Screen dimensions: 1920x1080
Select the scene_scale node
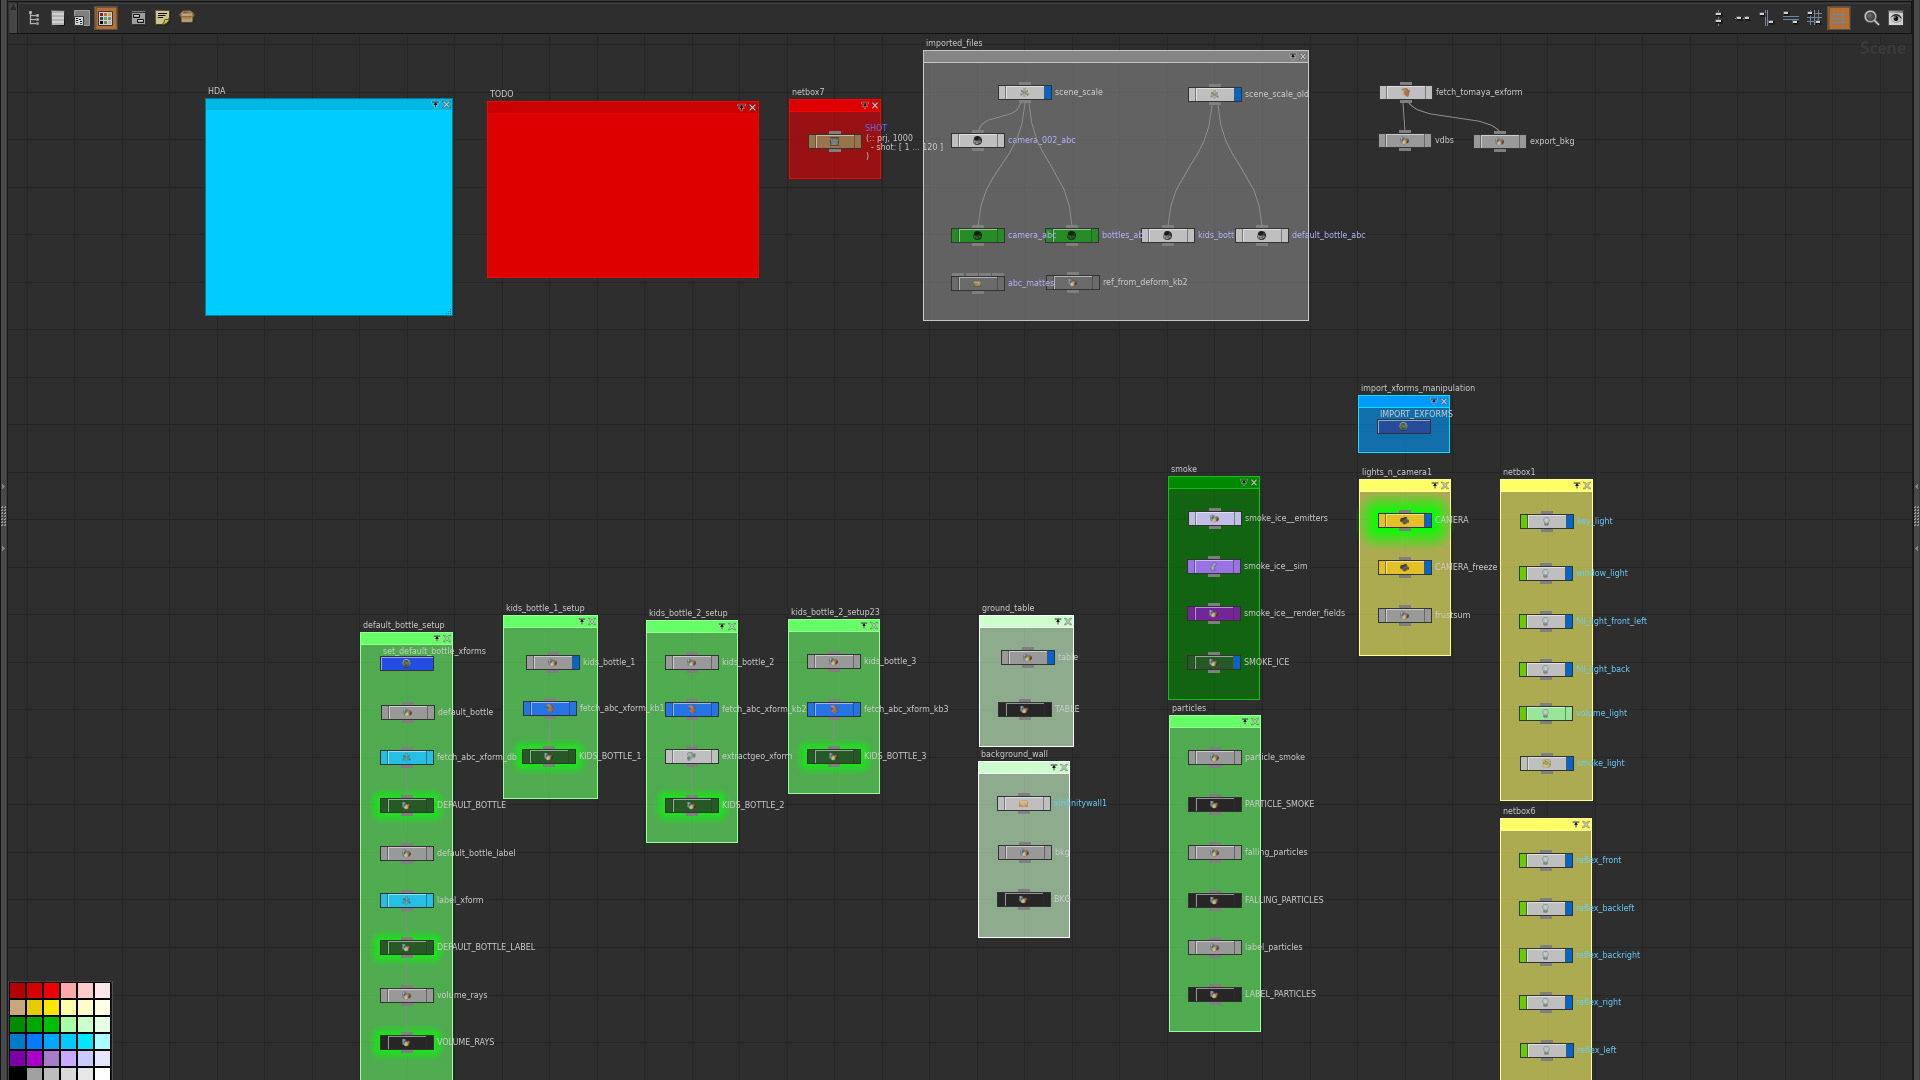[1024, 93]
